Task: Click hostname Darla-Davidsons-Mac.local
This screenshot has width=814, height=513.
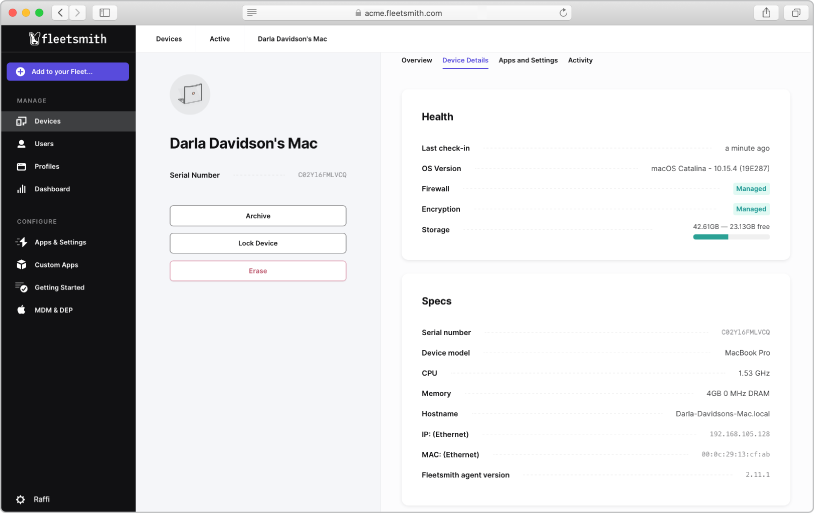Action: (x=723, y=414)
